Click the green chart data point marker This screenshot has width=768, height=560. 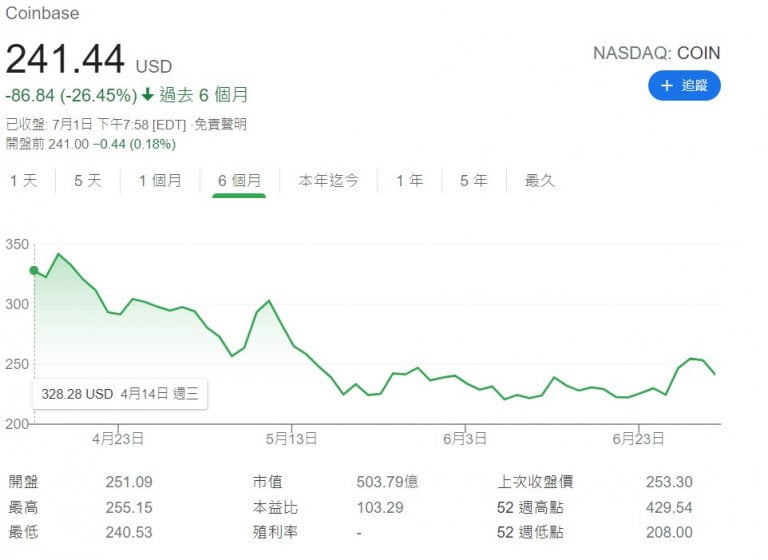click(x=34, y=270)
